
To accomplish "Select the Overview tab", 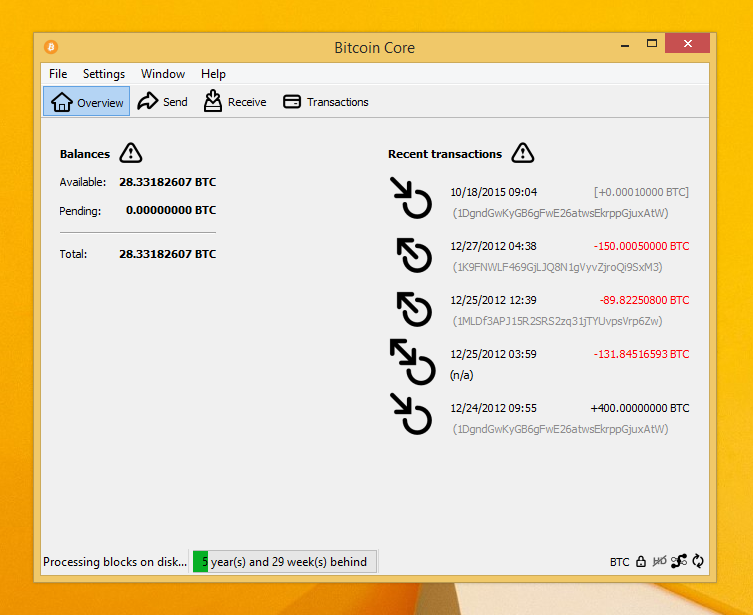I will [86, 101].
